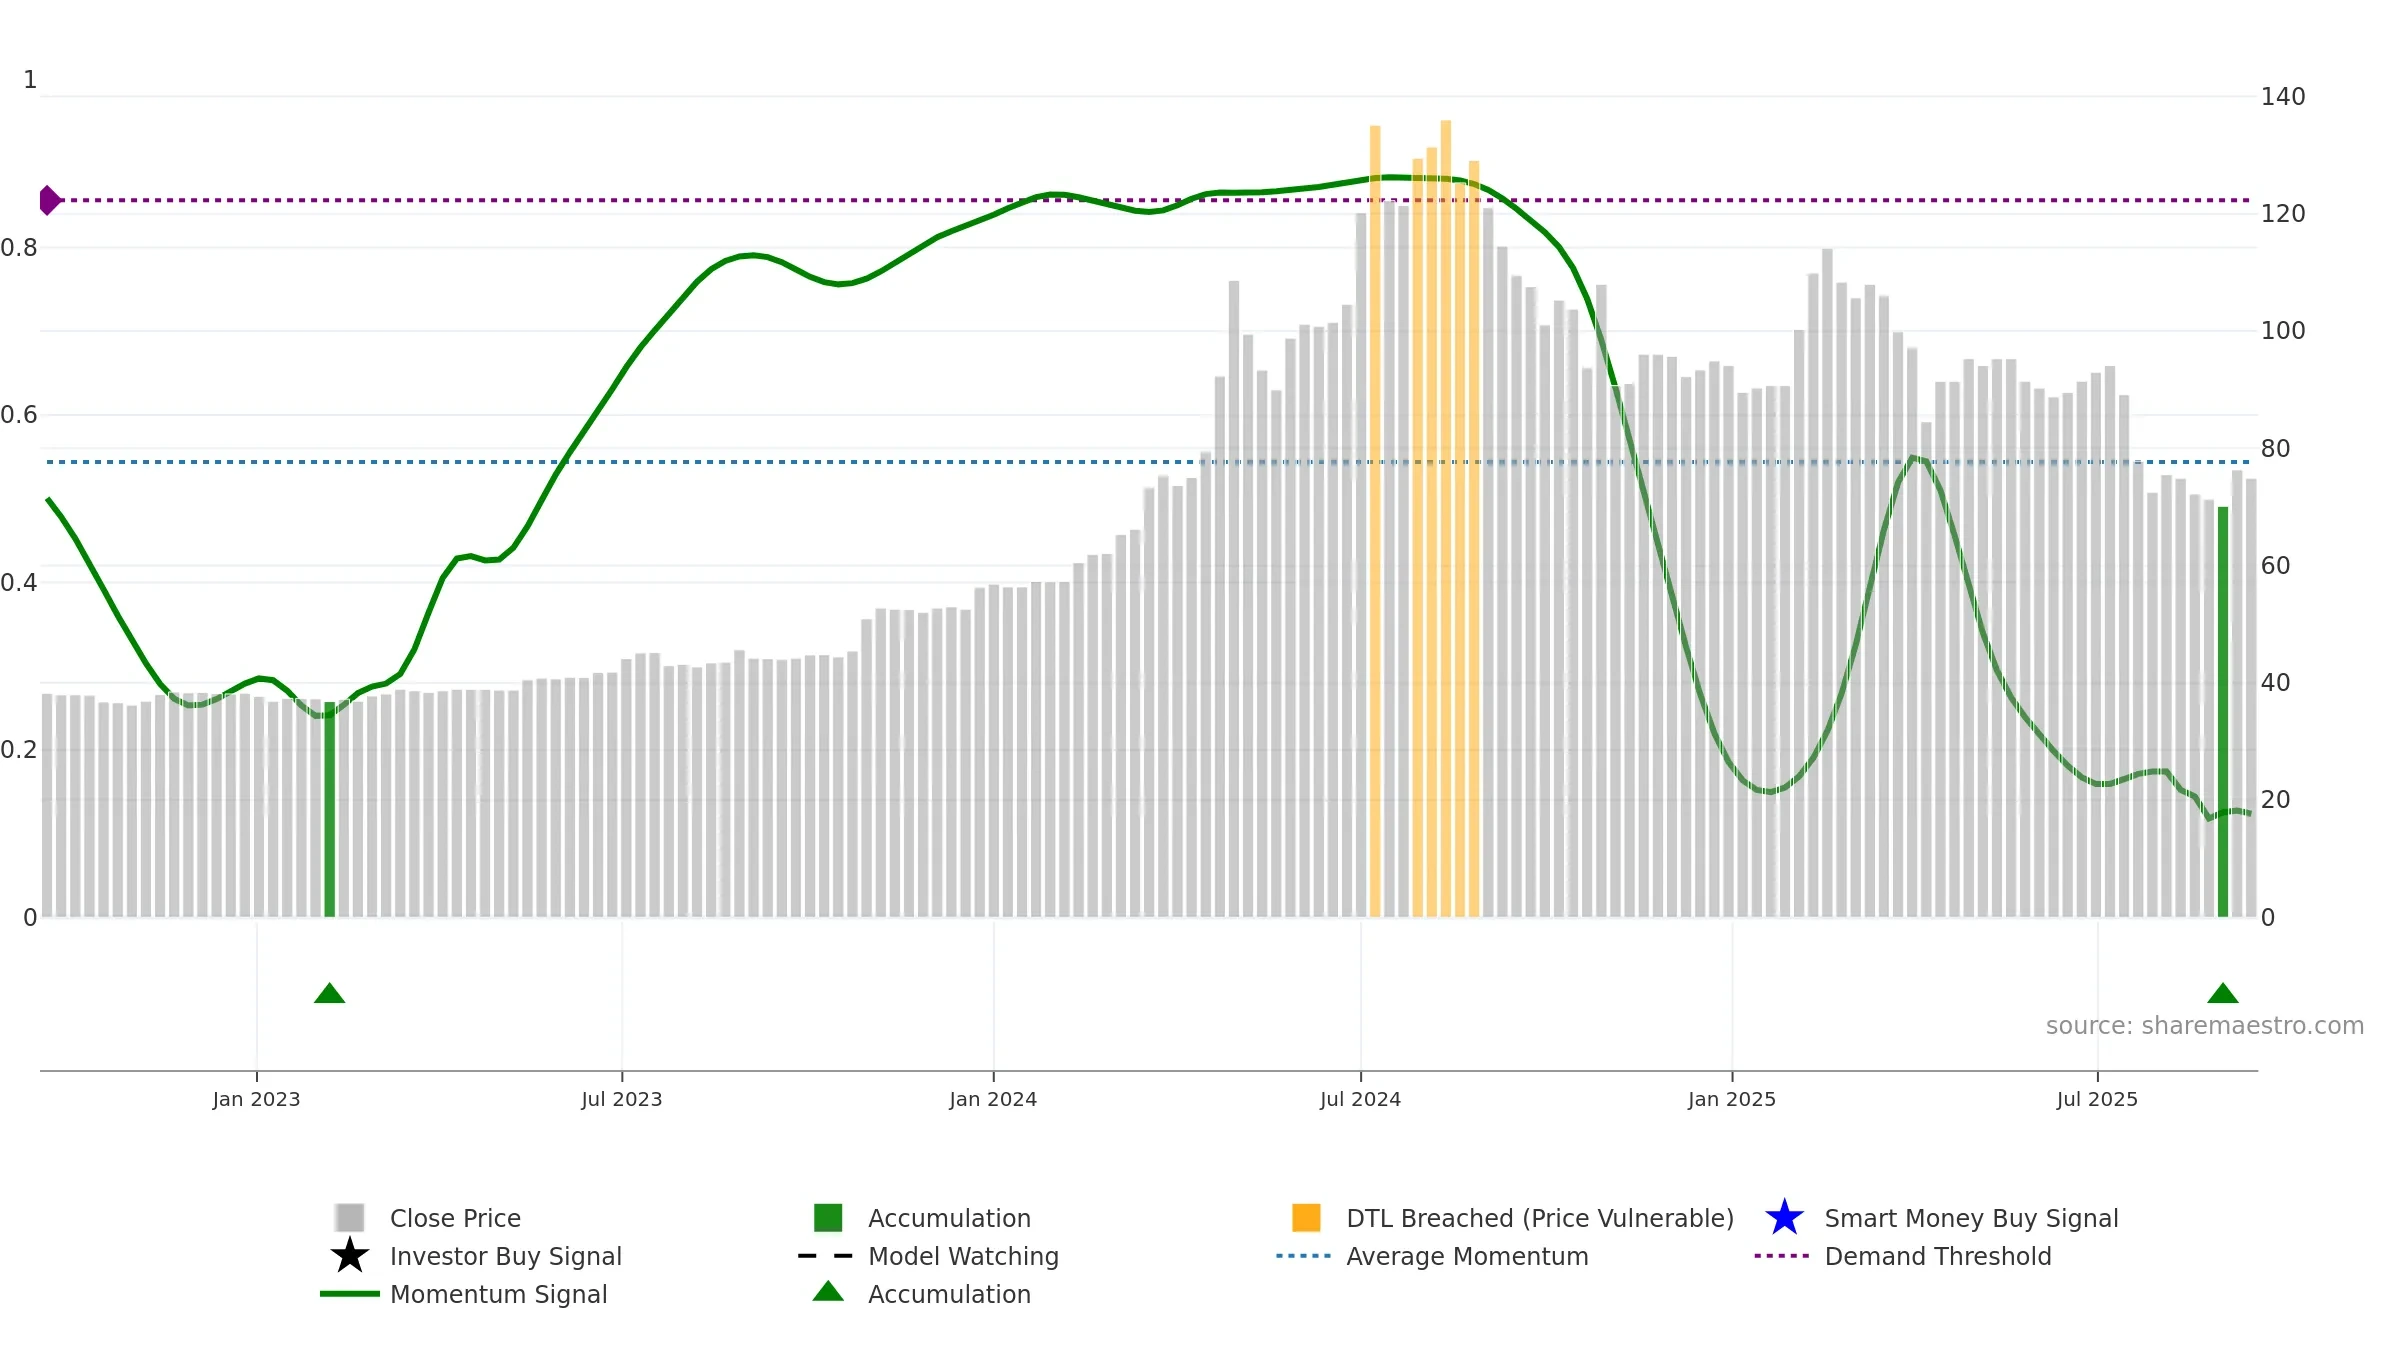Image resolution: width=2400 pixels, height=1350 pixels.
Task: Click the green triangle Accumulation legend icon
Action: tap(828, 1292)
